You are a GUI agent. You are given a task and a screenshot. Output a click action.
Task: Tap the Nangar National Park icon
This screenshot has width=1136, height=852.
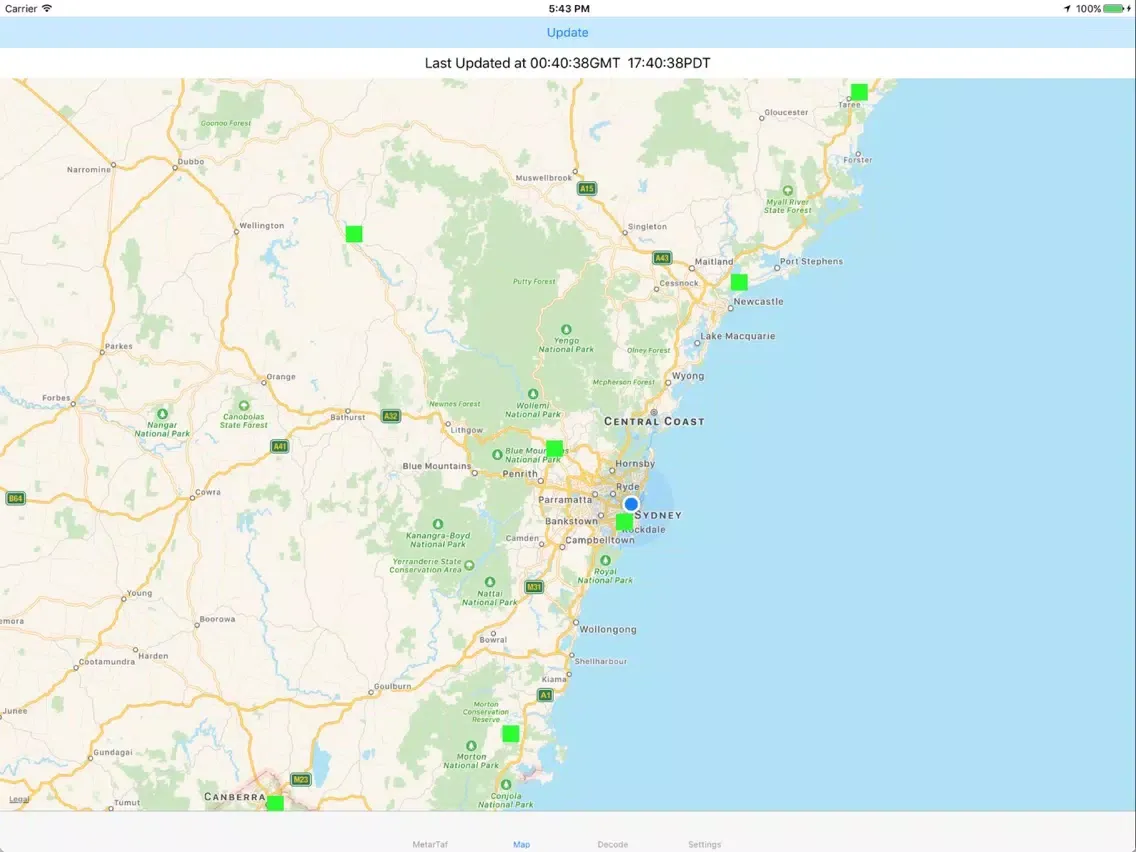(x=162, y=414)
